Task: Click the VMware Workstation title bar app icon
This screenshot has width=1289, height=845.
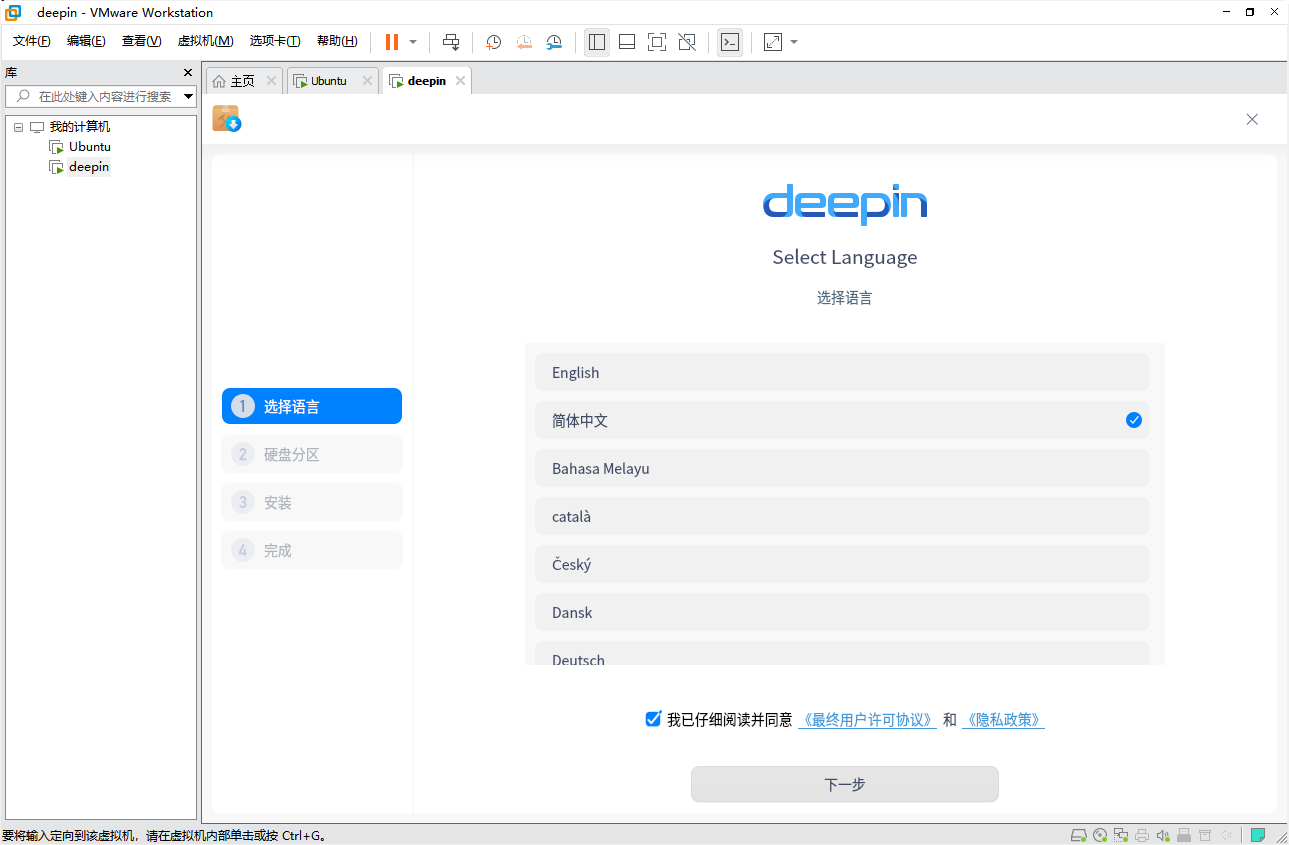Action: click(x=13, y=12)
